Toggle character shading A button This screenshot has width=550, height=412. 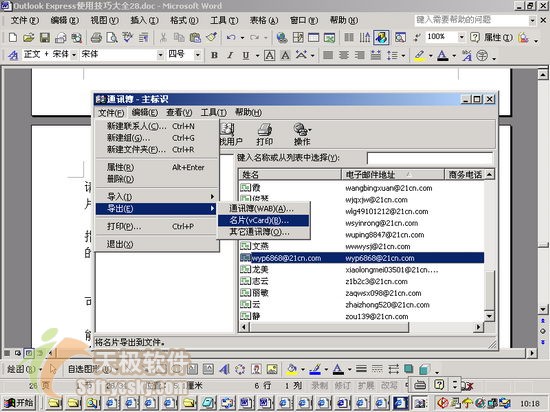point(286,55)
